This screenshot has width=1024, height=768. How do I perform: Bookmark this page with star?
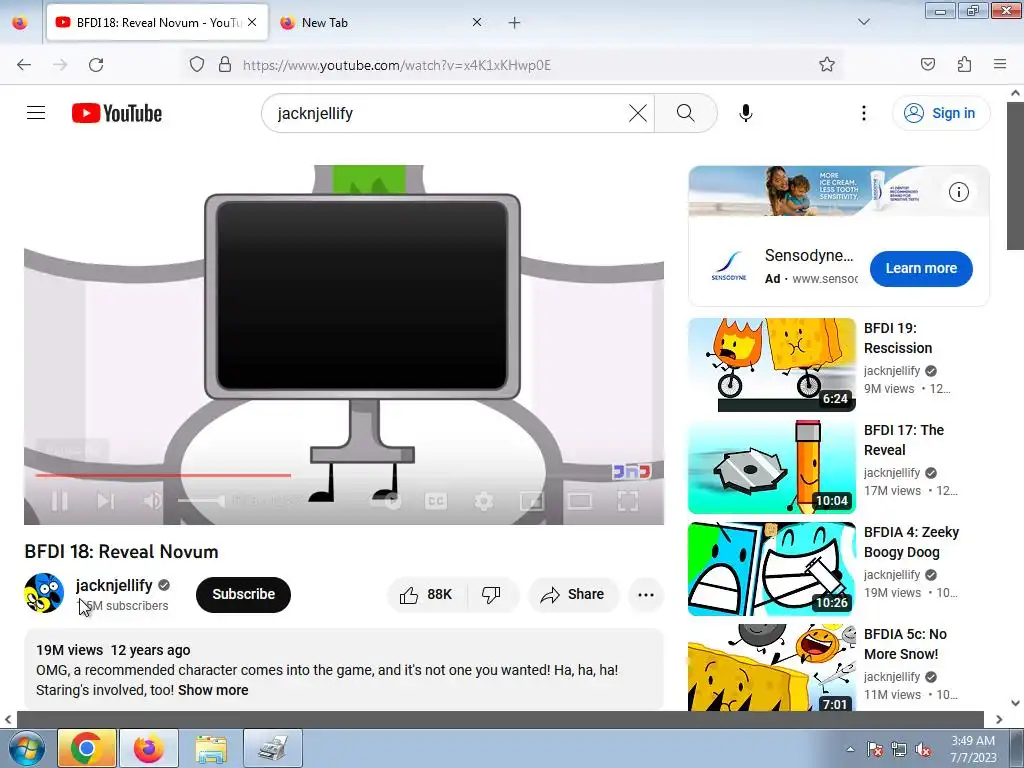[827, 65]
